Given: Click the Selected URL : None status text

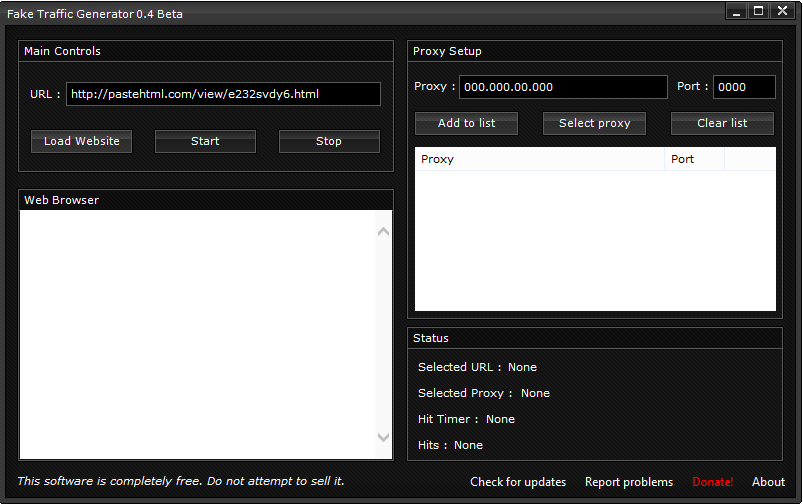Looking at the screenshot, I should pyautogui.click(x=477, y=367).
